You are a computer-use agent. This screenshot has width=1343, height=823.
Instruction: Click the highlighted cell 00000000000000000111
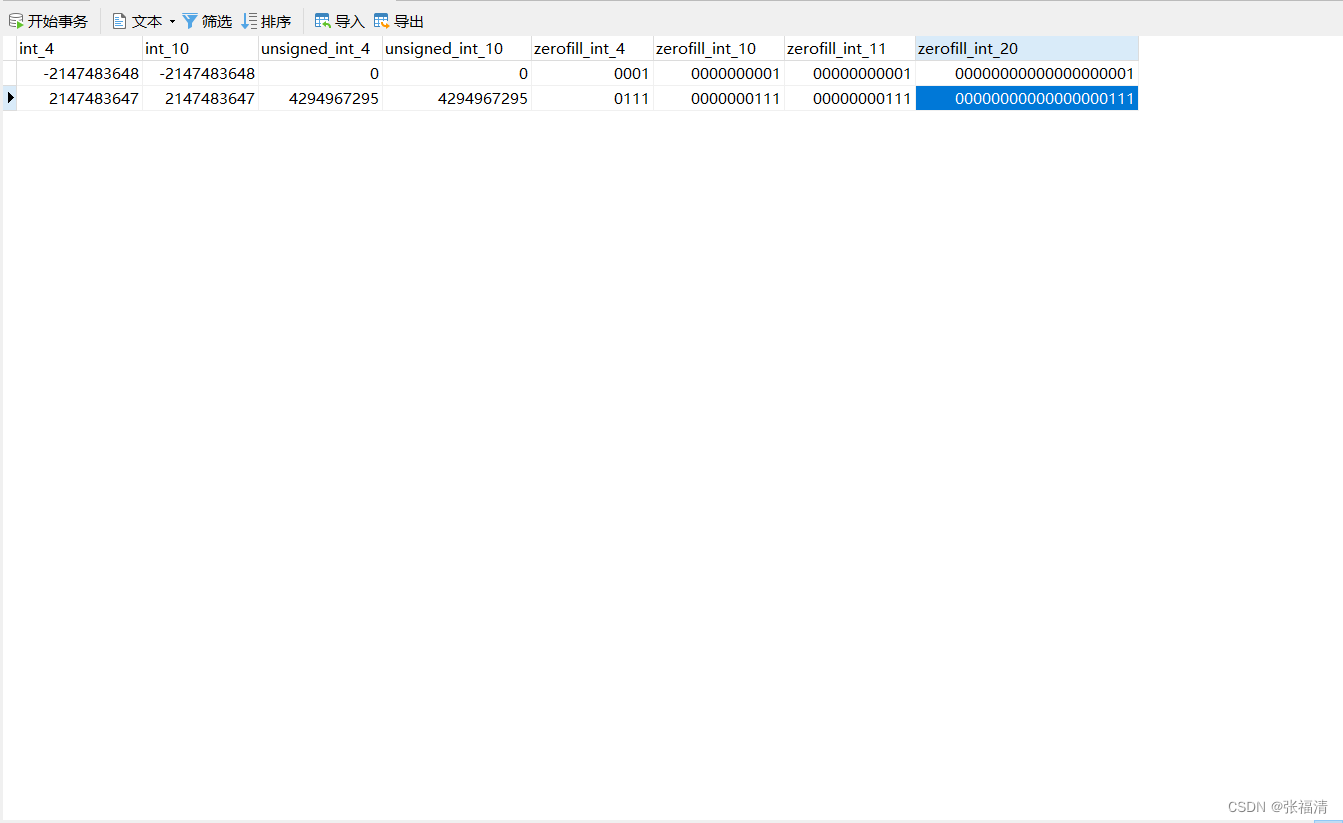1027,98
